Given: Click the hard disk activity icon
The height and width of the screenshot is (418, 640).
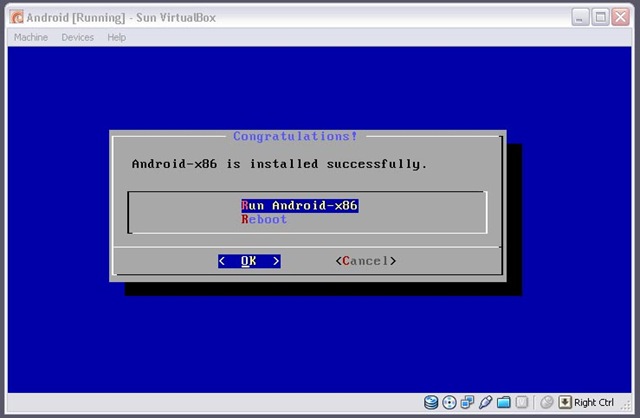Looking at the screenshot, I should coord(431,402).
